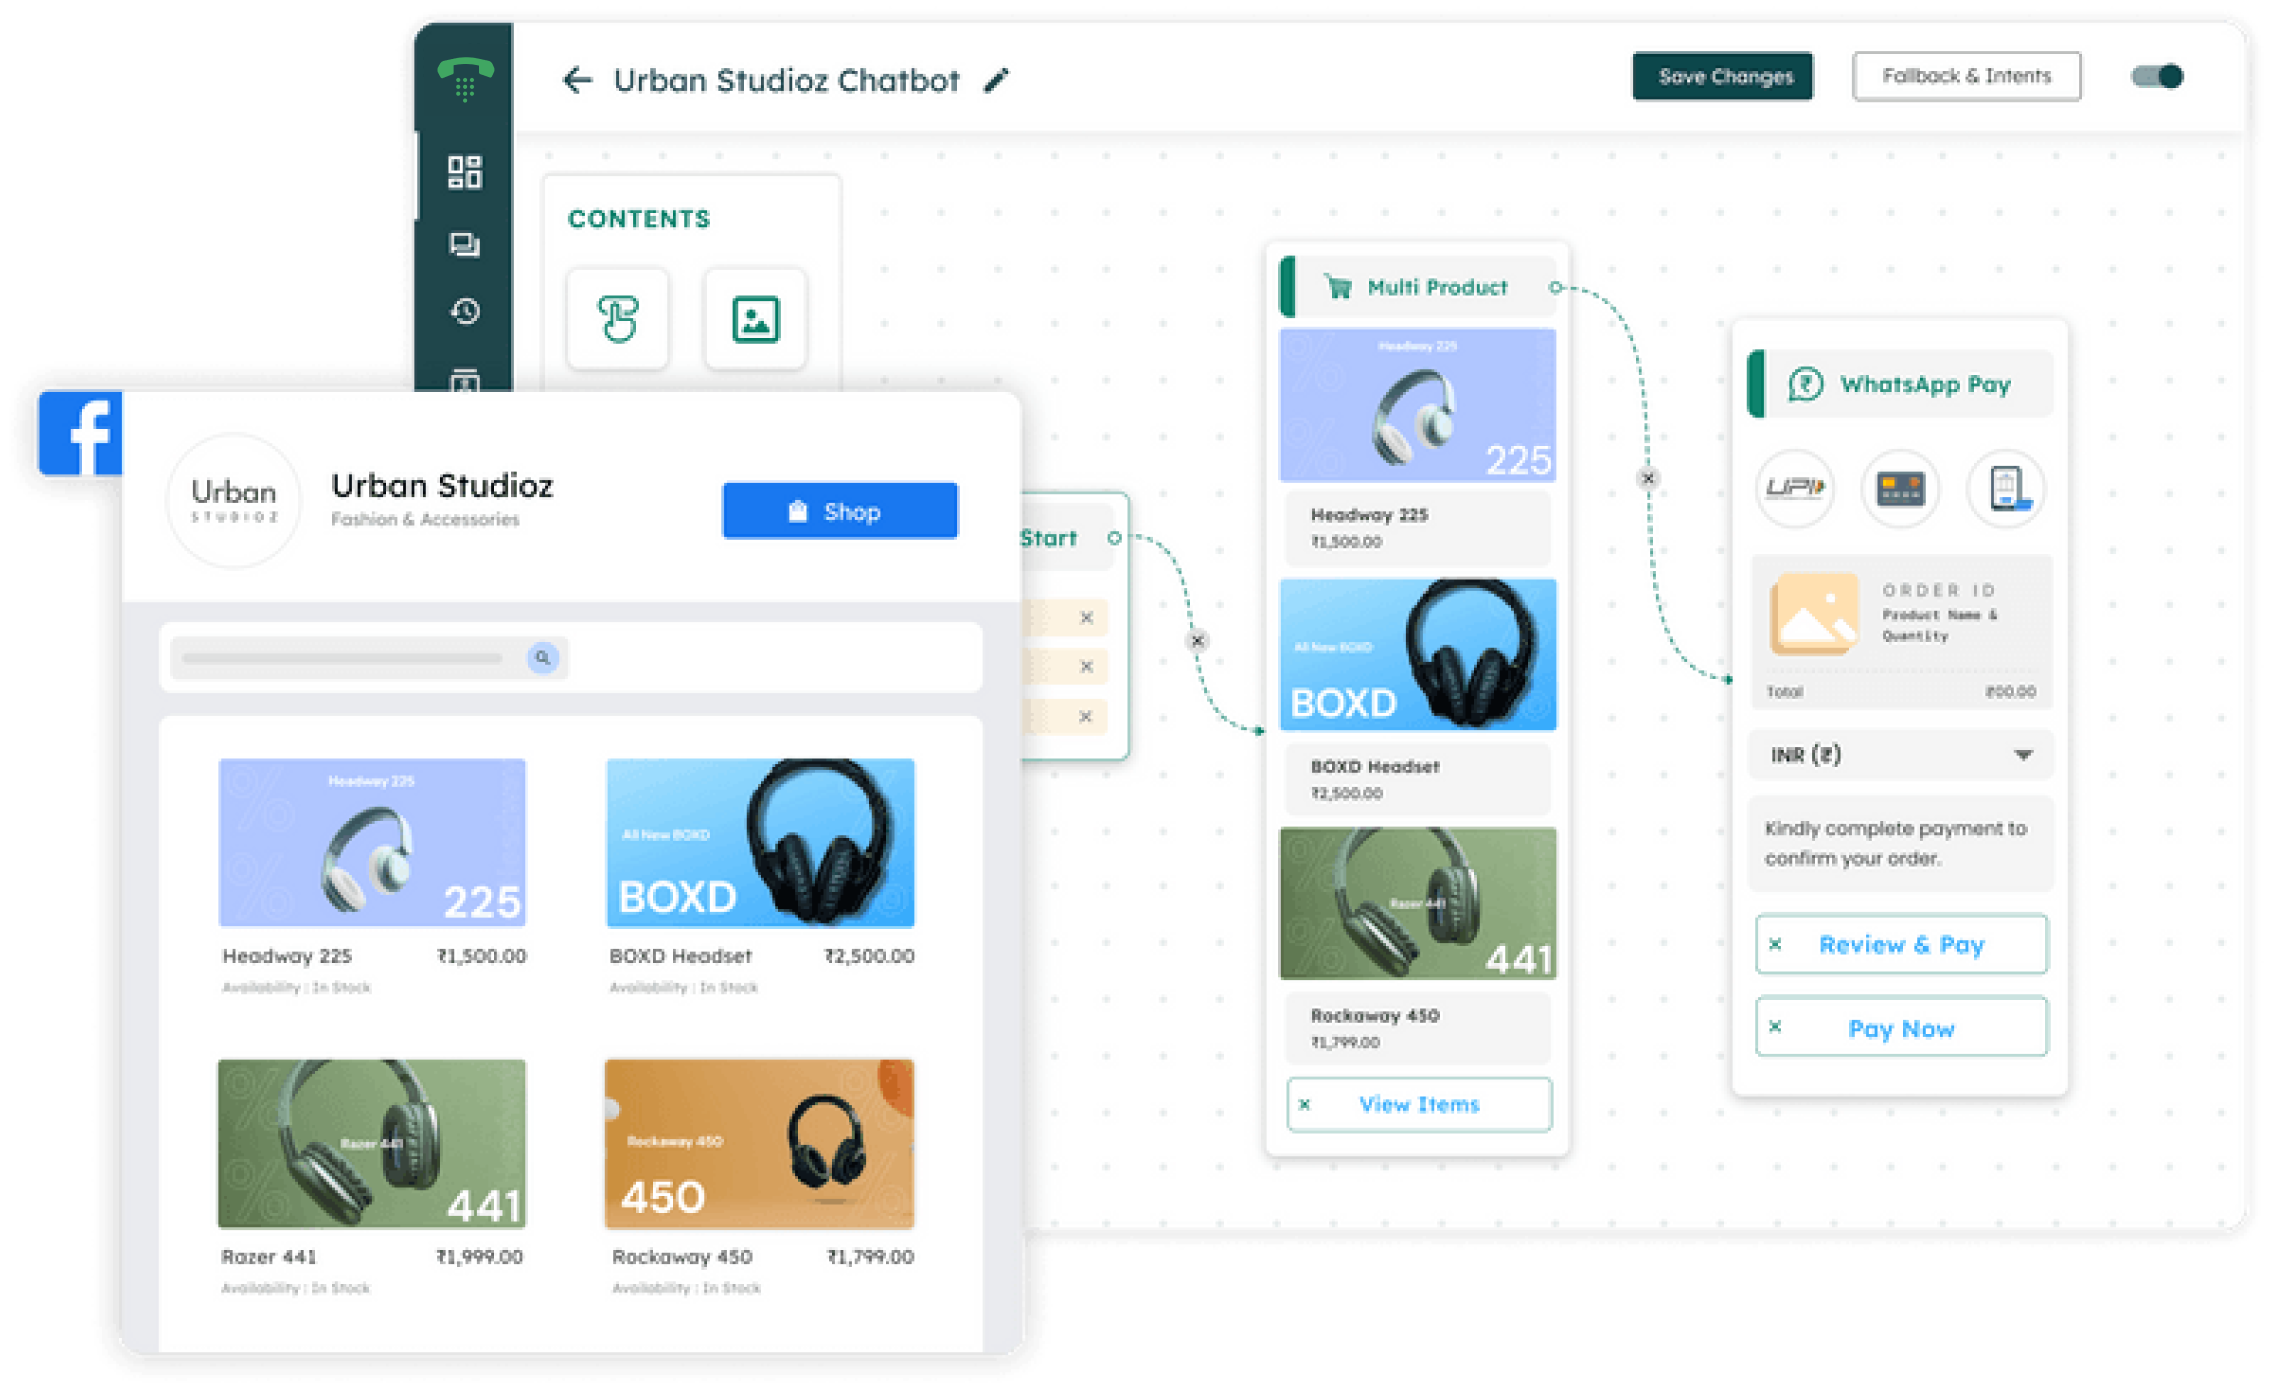Screen dimensions: 2272x1392
Task: Click Rockaway 450 name in Multi Product
Action: point(1375,1015)
